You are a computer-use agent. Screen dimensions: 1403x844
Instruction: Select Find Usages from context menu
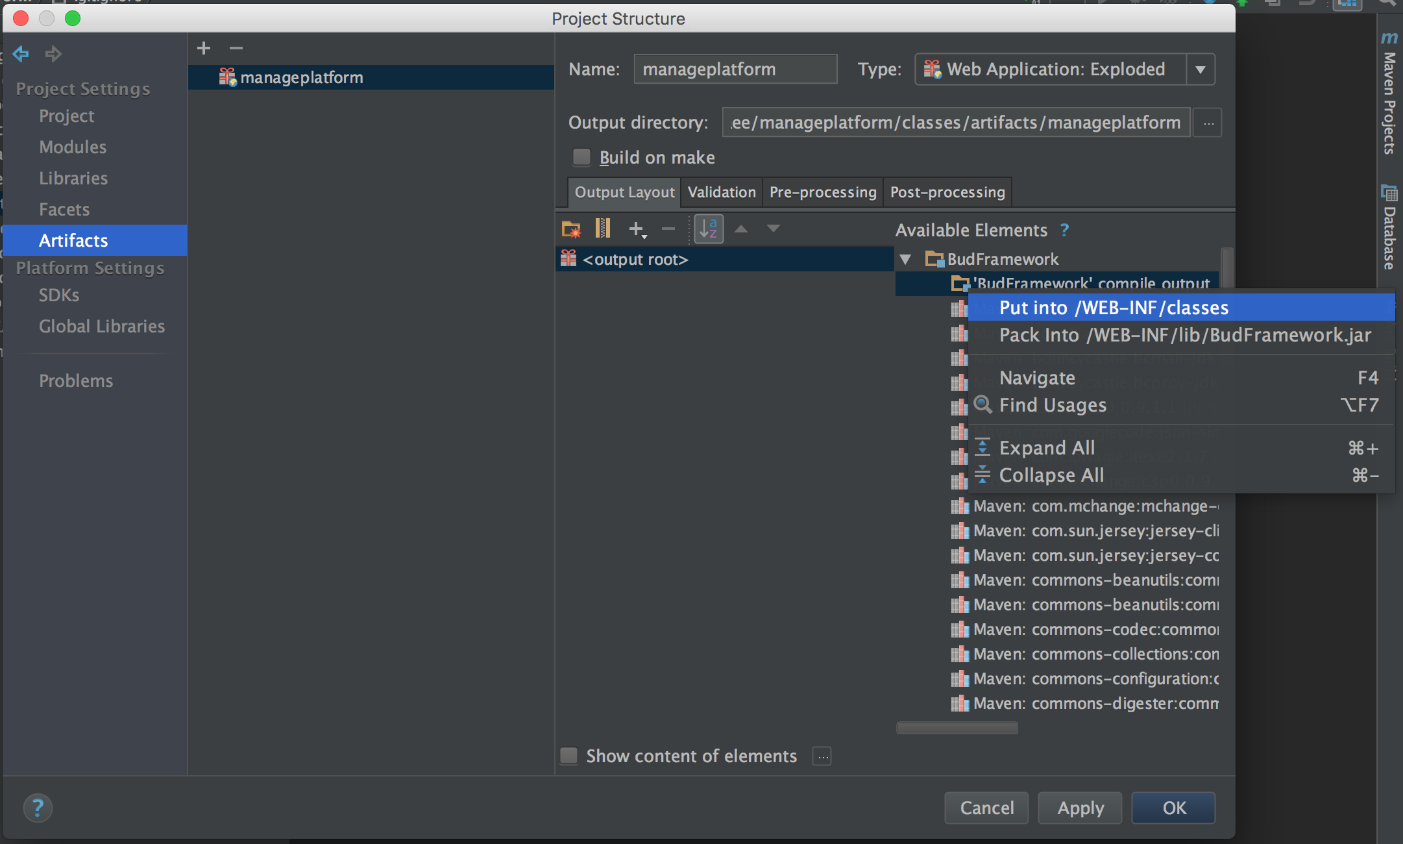click(x=1181, y=405)
